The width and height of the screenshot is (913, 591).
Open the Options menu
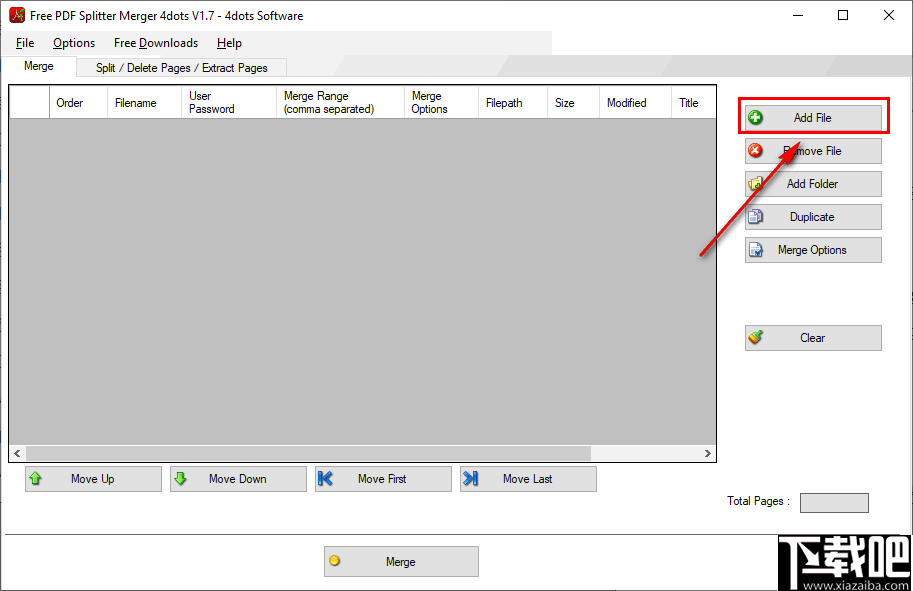click(x=73, y=43)
